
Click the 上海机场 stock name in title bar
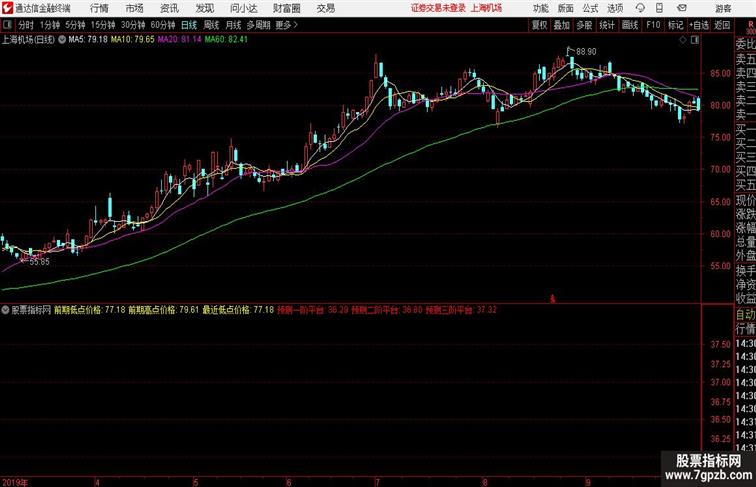click(x=486, y=8)
